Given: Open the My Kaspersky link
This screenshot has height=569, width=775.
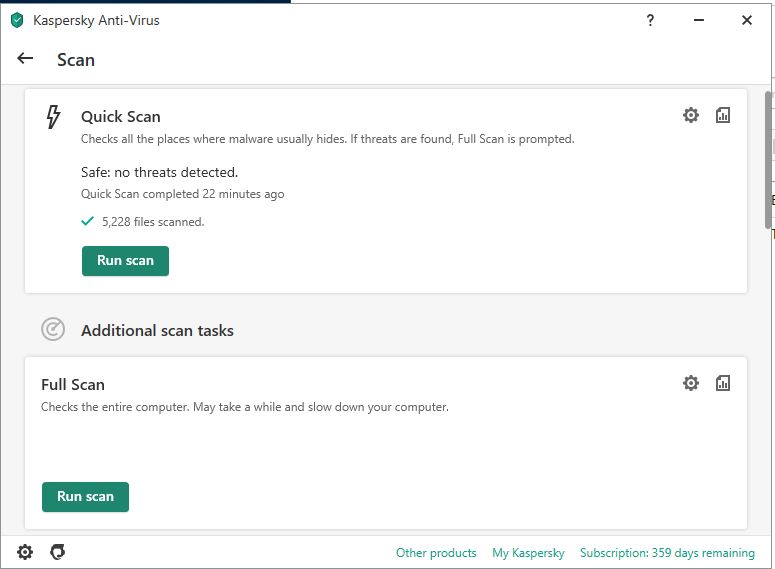Looking at the screenshot, I should [528, 553].
